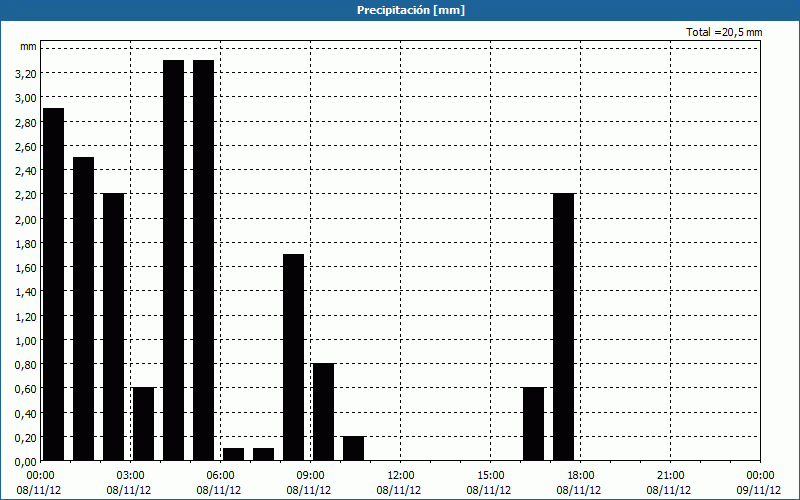This screenshot has height=500, width=800.
Task: Select the 2,00 y-axis value
Action: tap(26, 219)
